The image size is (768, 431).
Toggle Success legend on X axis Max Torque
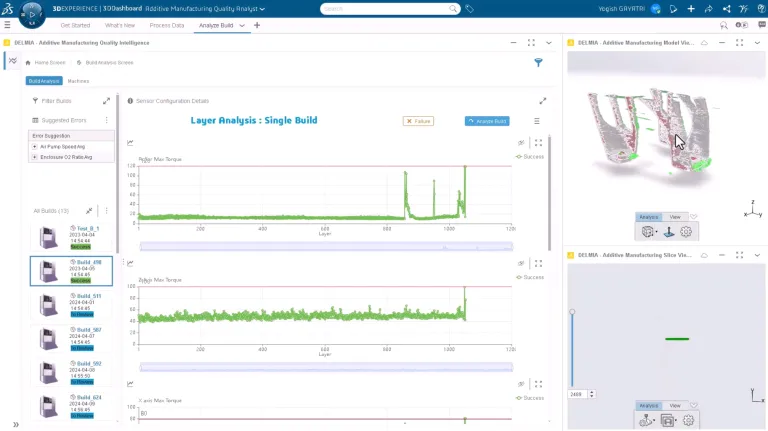pyautogui.click(x=530, y=398)
